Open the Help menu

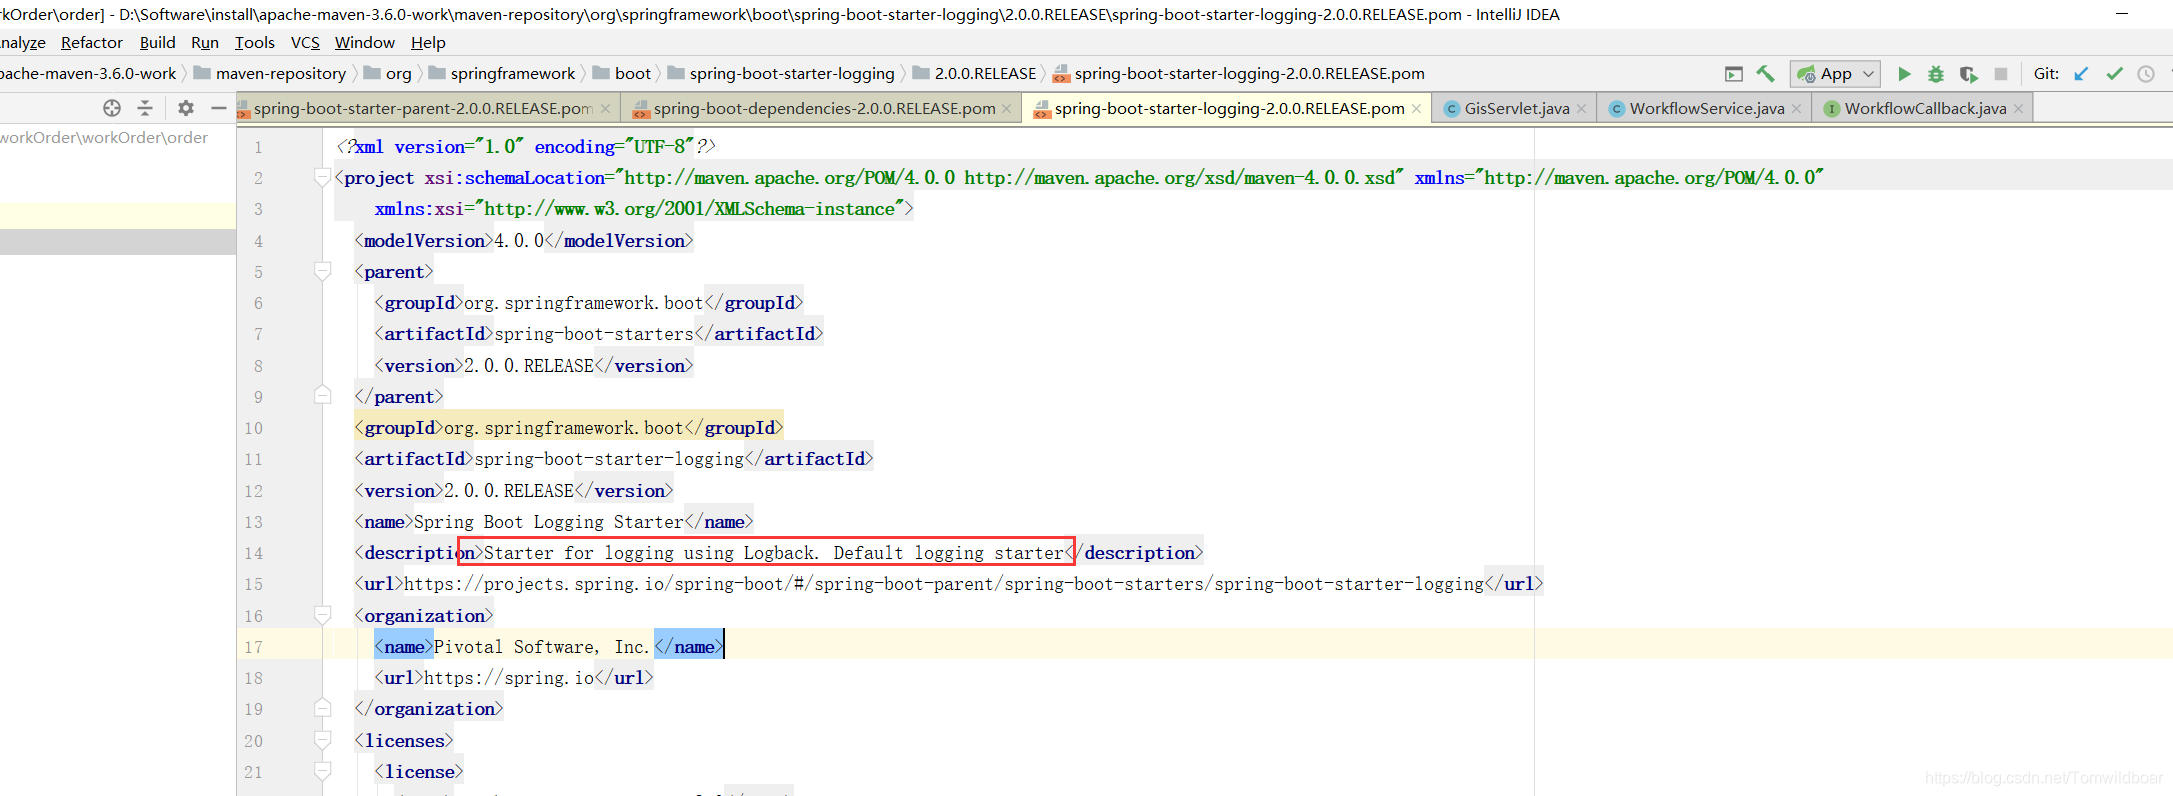coord(428,43)
